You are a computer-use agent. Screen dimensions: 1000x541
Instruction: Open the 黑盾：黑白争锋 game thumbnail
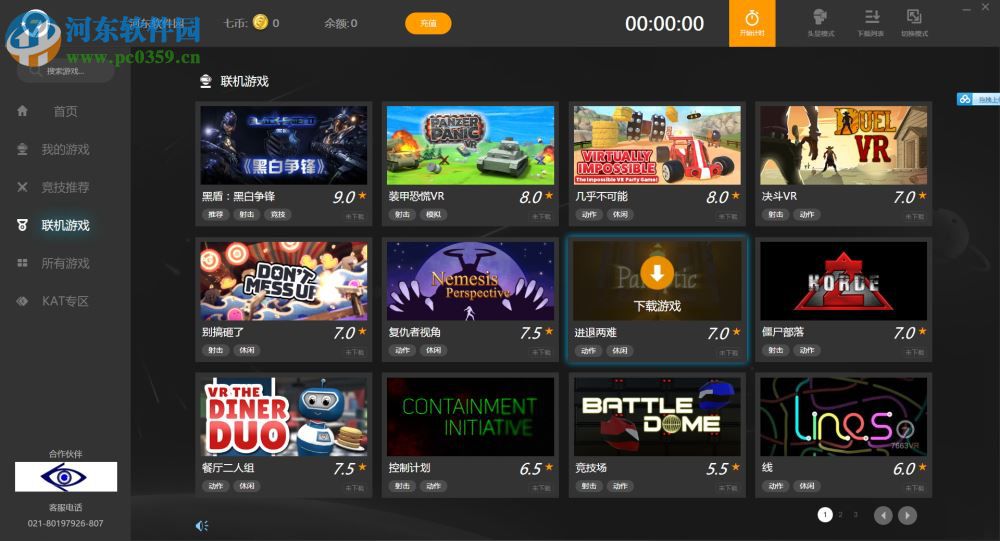point(284,145)
